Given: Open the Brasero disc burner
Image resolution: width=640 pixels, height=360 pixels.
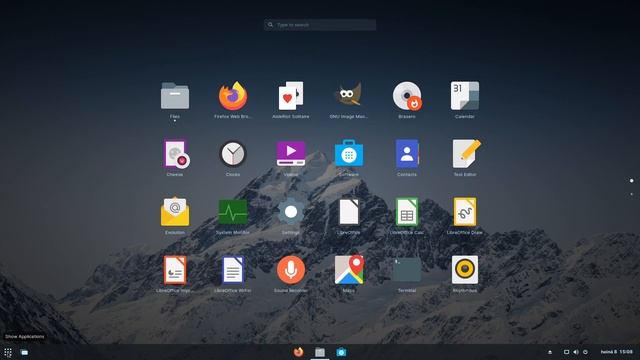Looking at the screenshot, I should (x=407, y=96).
